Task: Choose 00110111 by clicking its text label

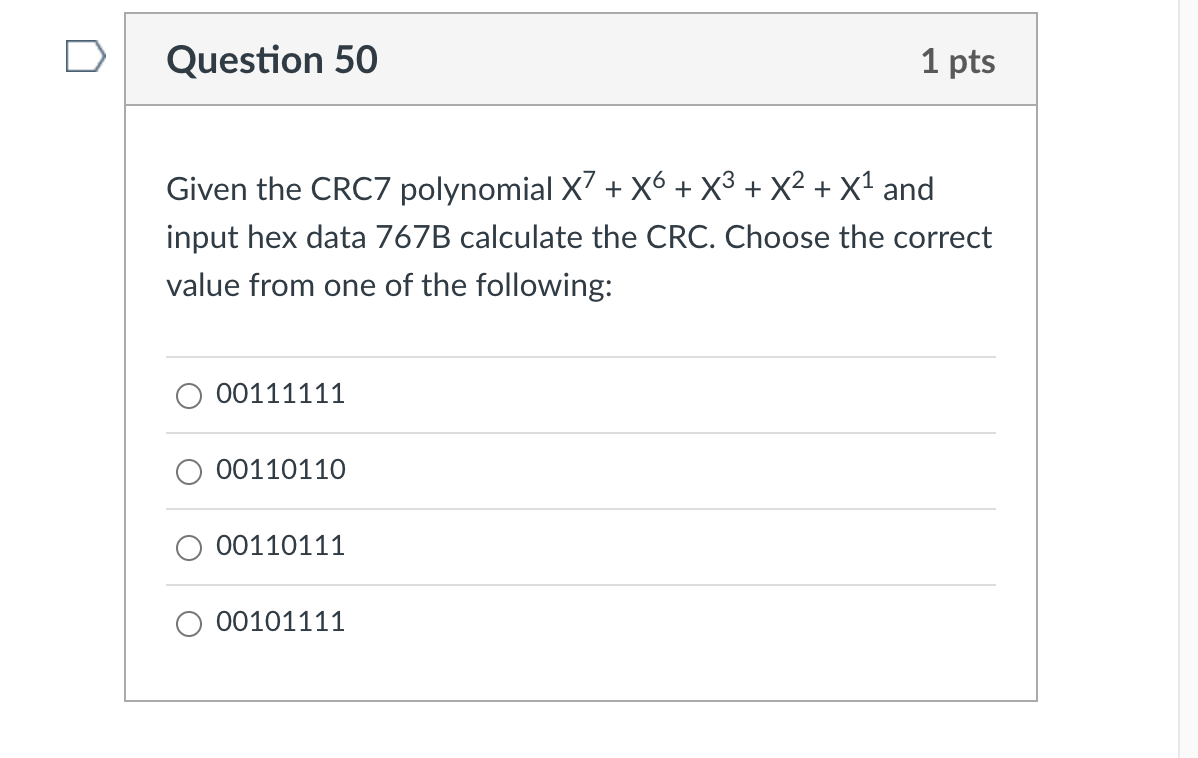Action: click(281, 546)
